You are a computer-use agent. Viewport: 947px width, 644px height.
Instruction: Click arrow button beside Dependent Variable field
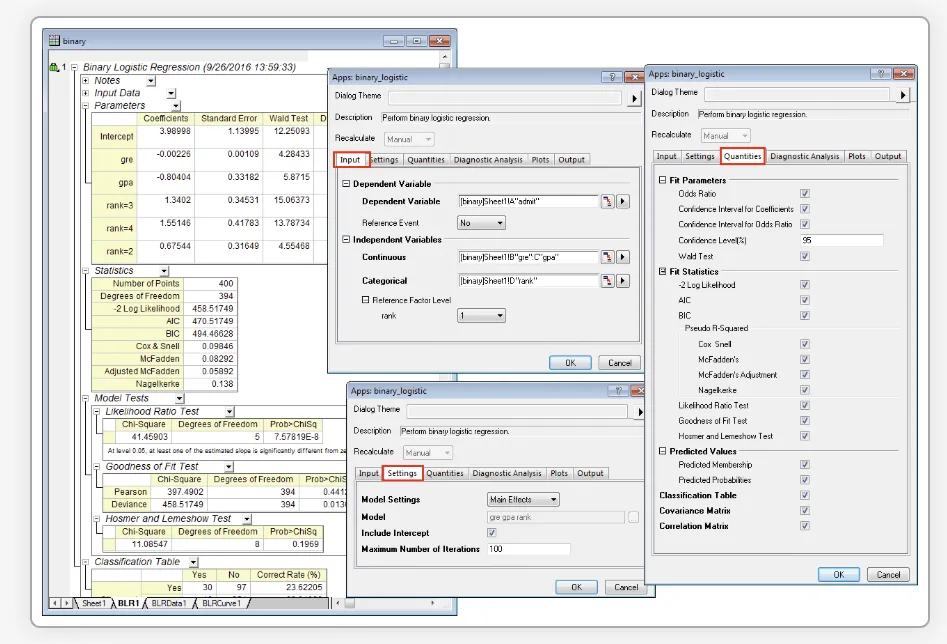[x=623, y=201]
